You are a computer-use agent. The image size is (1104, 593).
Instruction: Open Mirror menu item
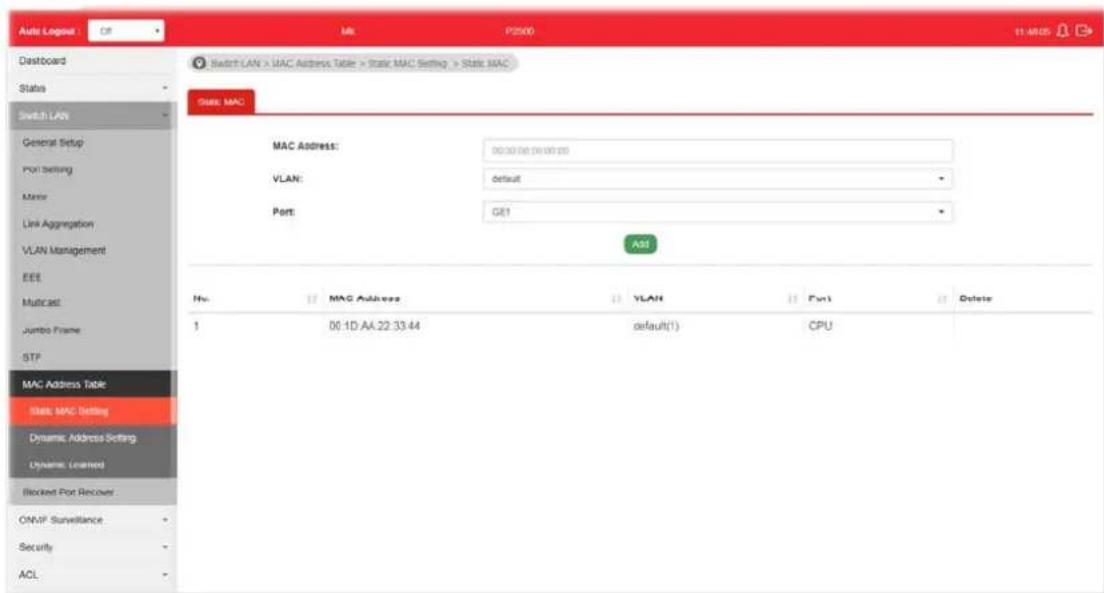(35, 197)
